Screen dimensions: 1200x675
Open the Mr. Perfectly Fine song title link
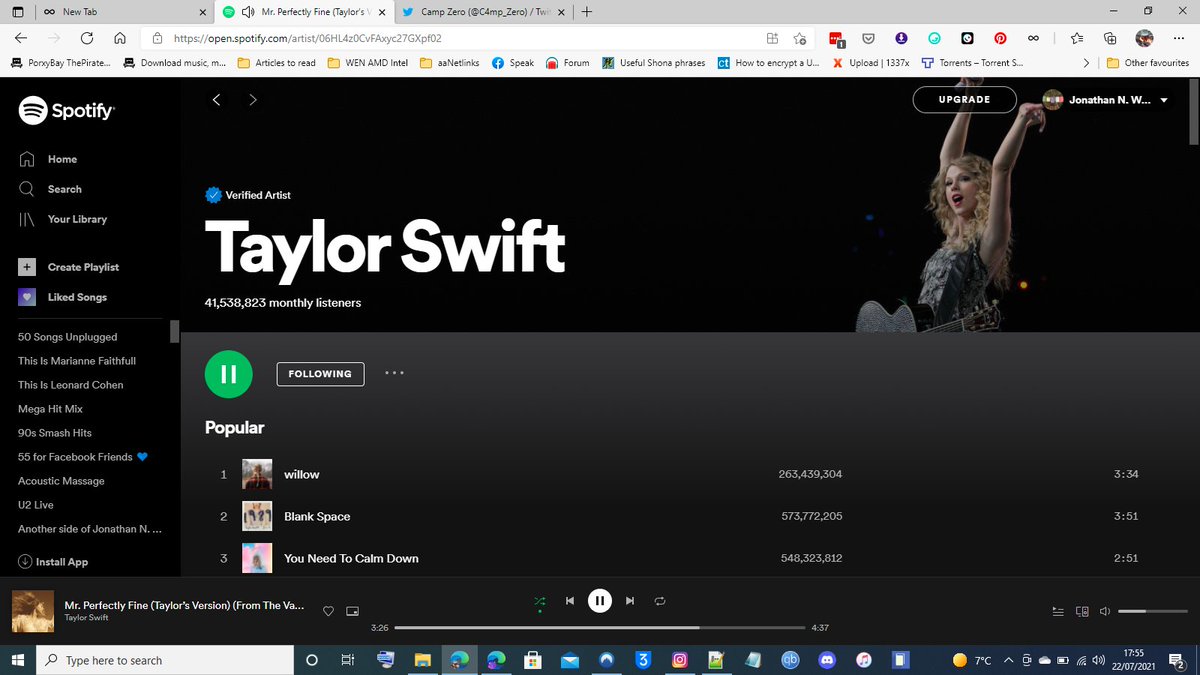pos(184,605)
